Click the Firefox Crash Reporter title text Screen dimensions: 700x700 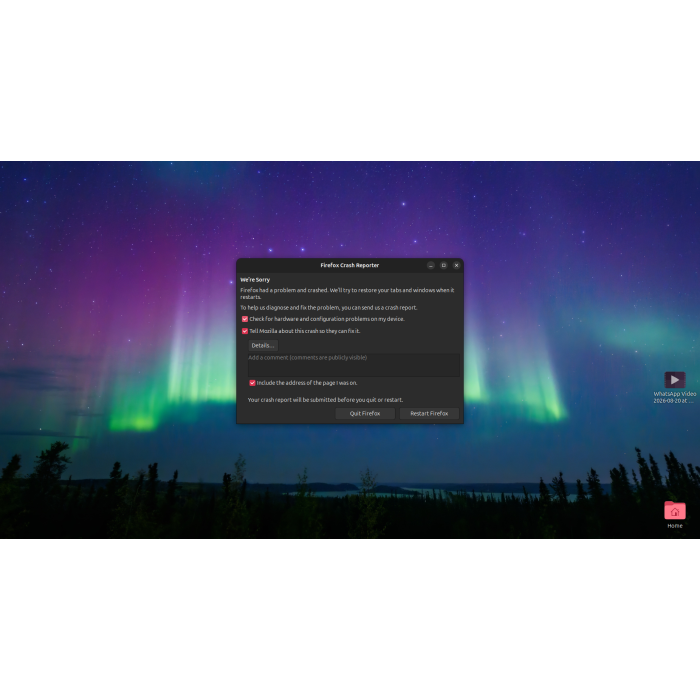point(350,265)
